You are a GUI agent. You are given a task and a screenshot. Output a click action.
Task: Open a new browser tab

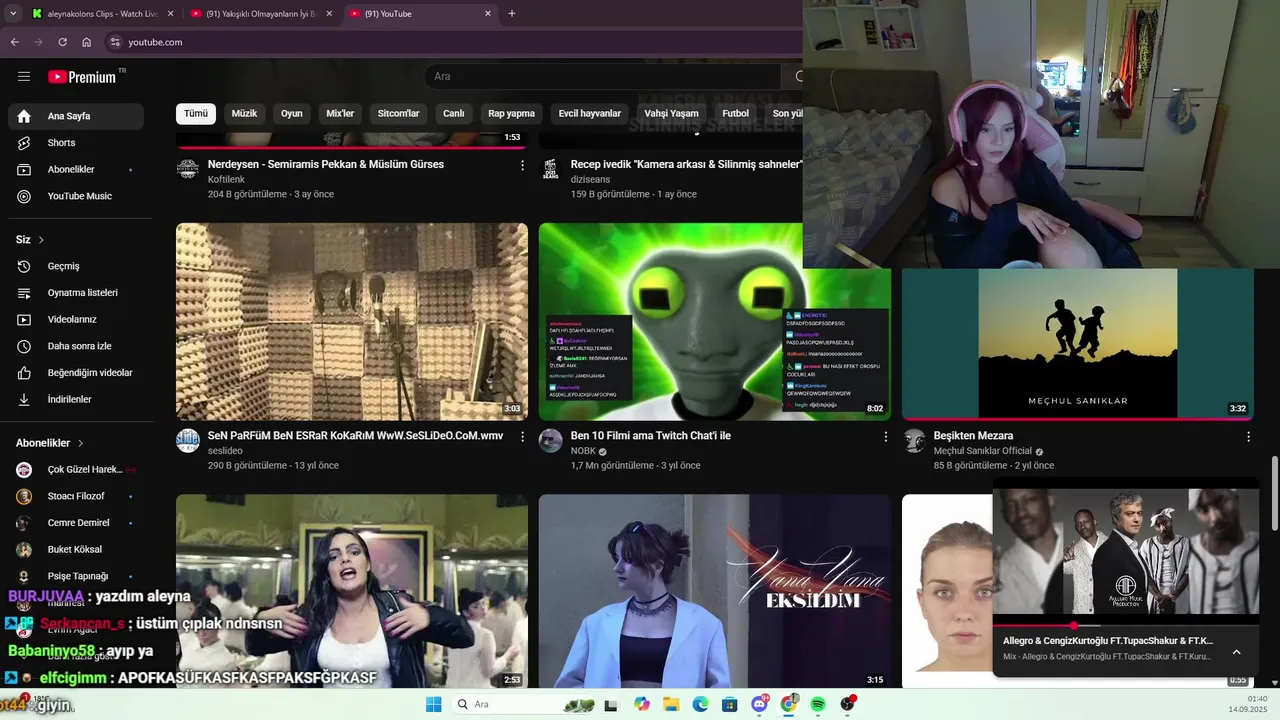tap(512, 14)
